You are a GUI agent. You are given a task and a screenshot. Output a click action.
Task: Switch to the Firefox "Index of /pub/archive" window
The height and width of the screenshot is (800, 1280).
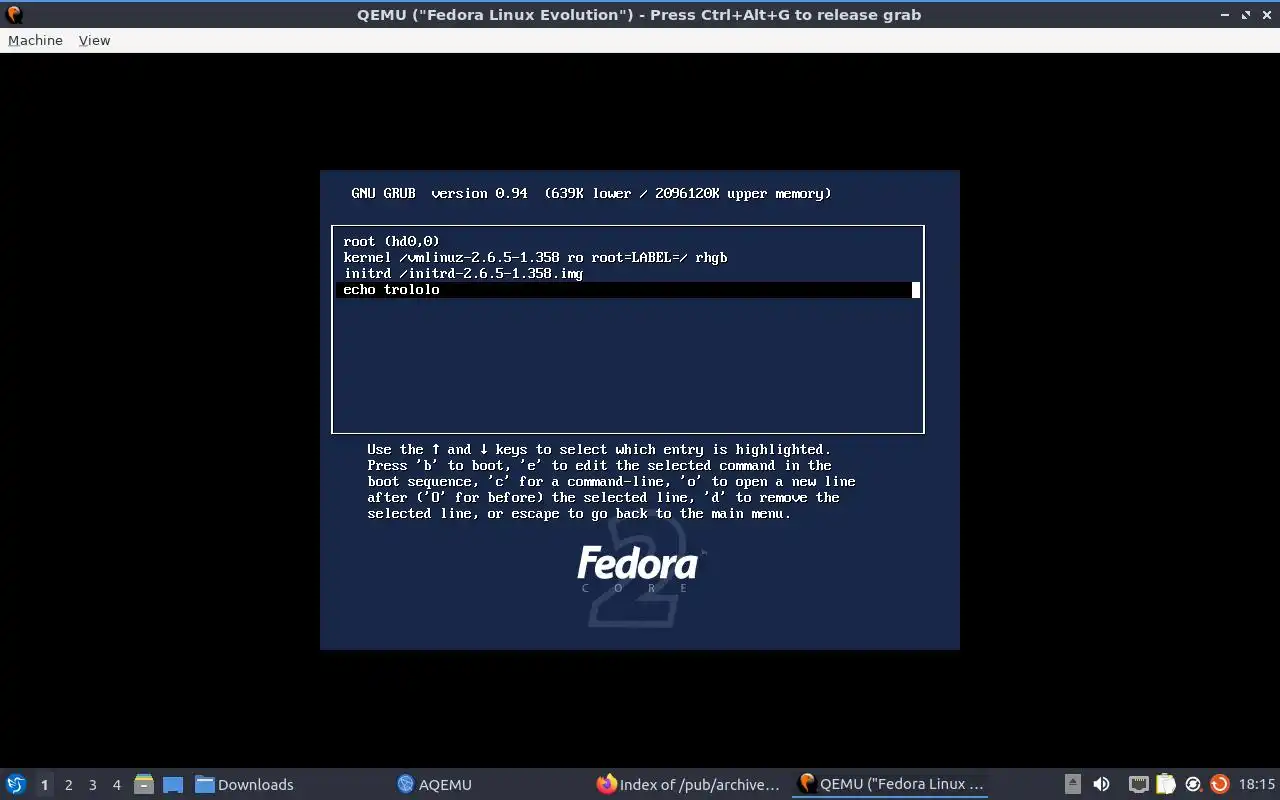tap(688, 784)
